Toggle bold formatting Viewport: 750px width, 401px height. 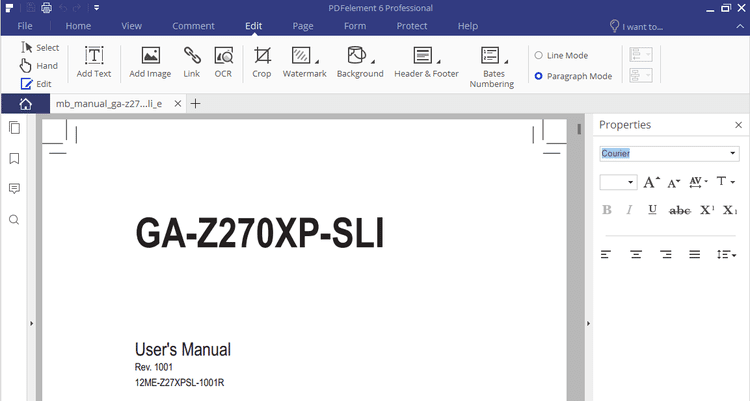point(607,210)
